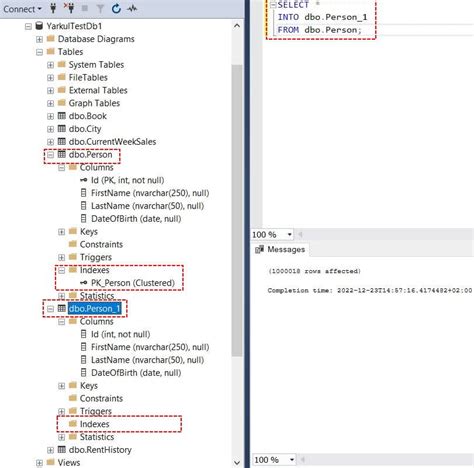Expand the dbo.CurrentWeekSales table
Viewport: 474px width, 468px height.
pyautogui.click(x=50, y=142)
